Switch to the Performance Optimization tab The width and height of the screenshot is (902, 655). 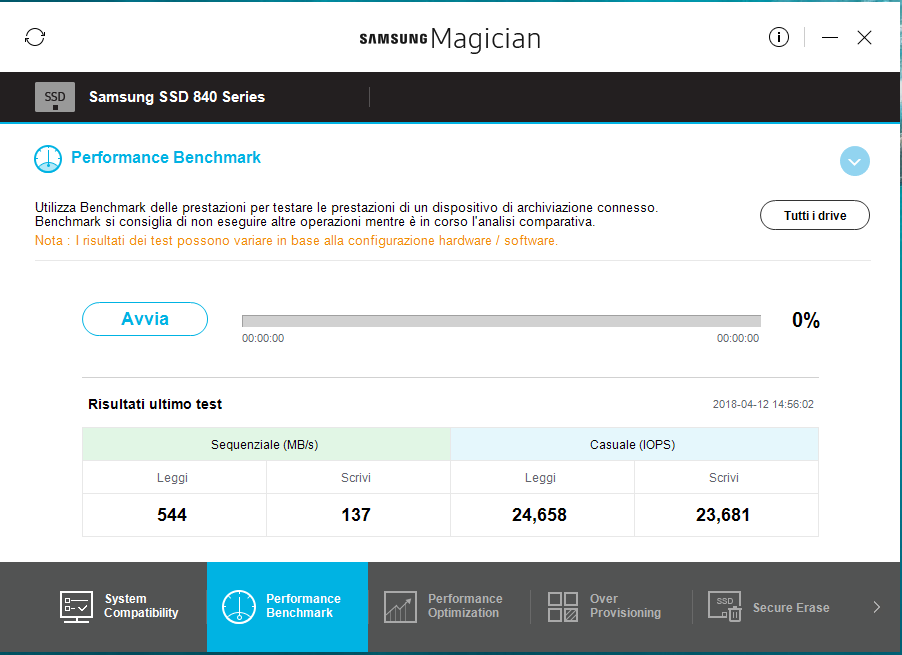[x=449, y=607]
